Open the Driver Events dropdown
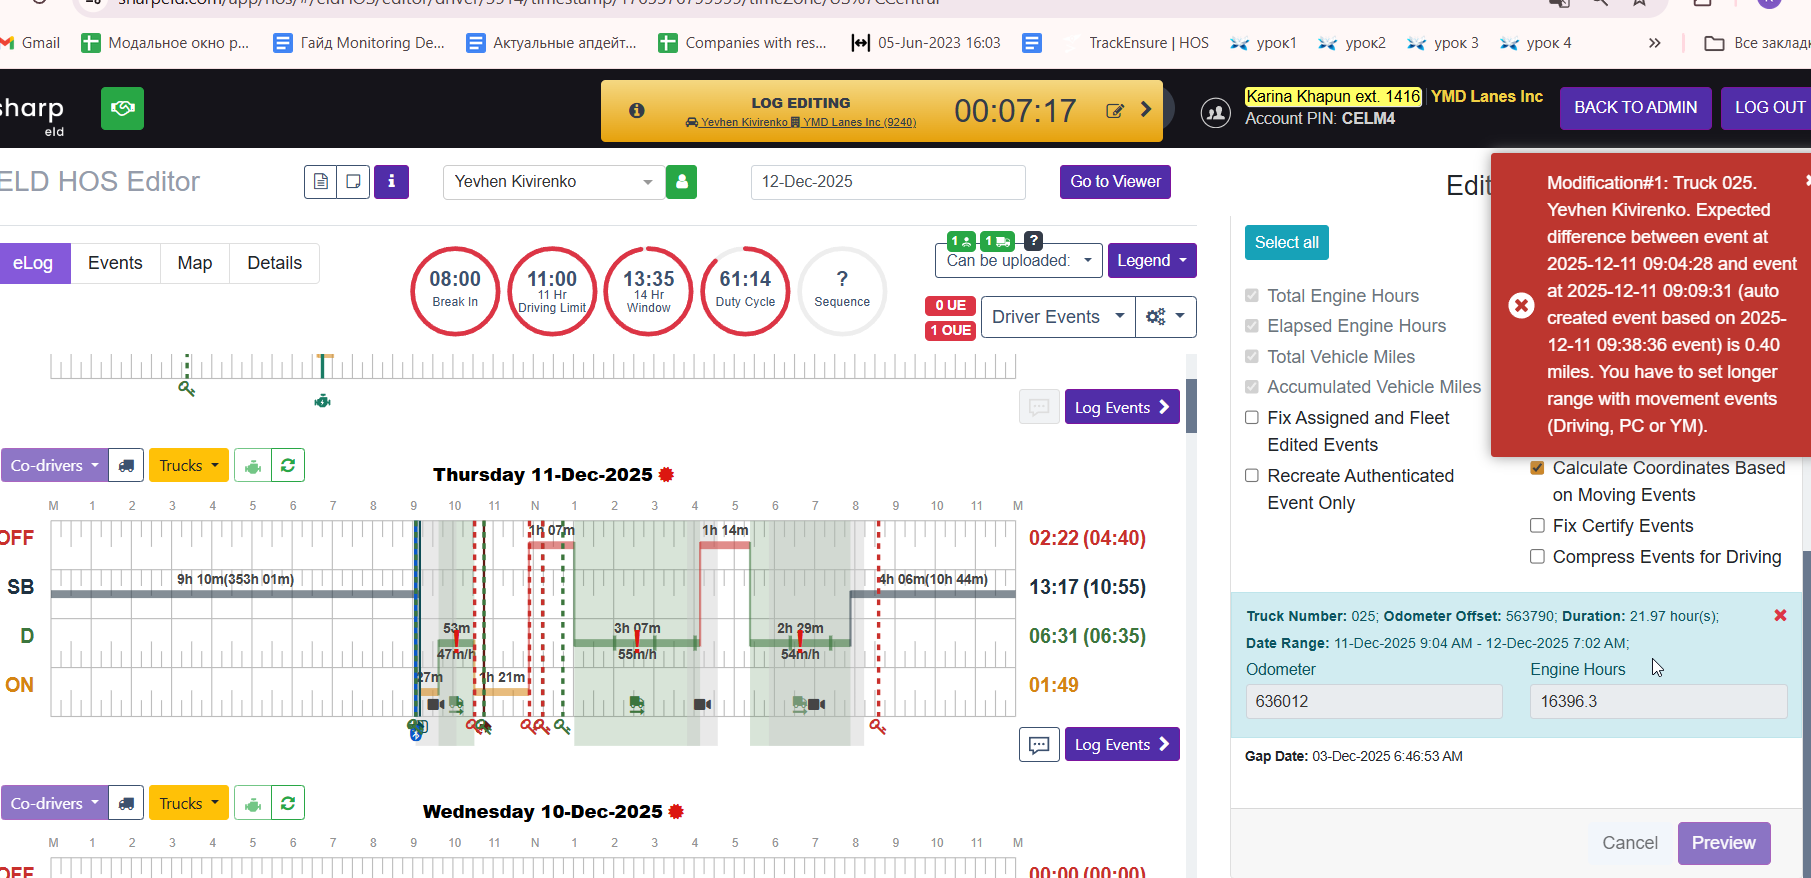 coord(1058,317)
